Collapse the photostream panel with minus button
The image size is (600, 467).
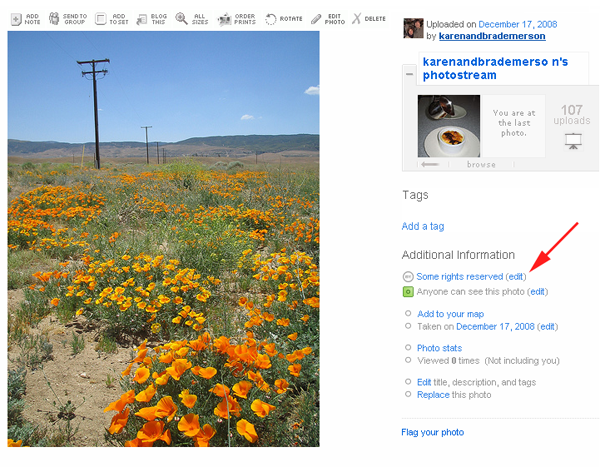click(x=409, y=74)
